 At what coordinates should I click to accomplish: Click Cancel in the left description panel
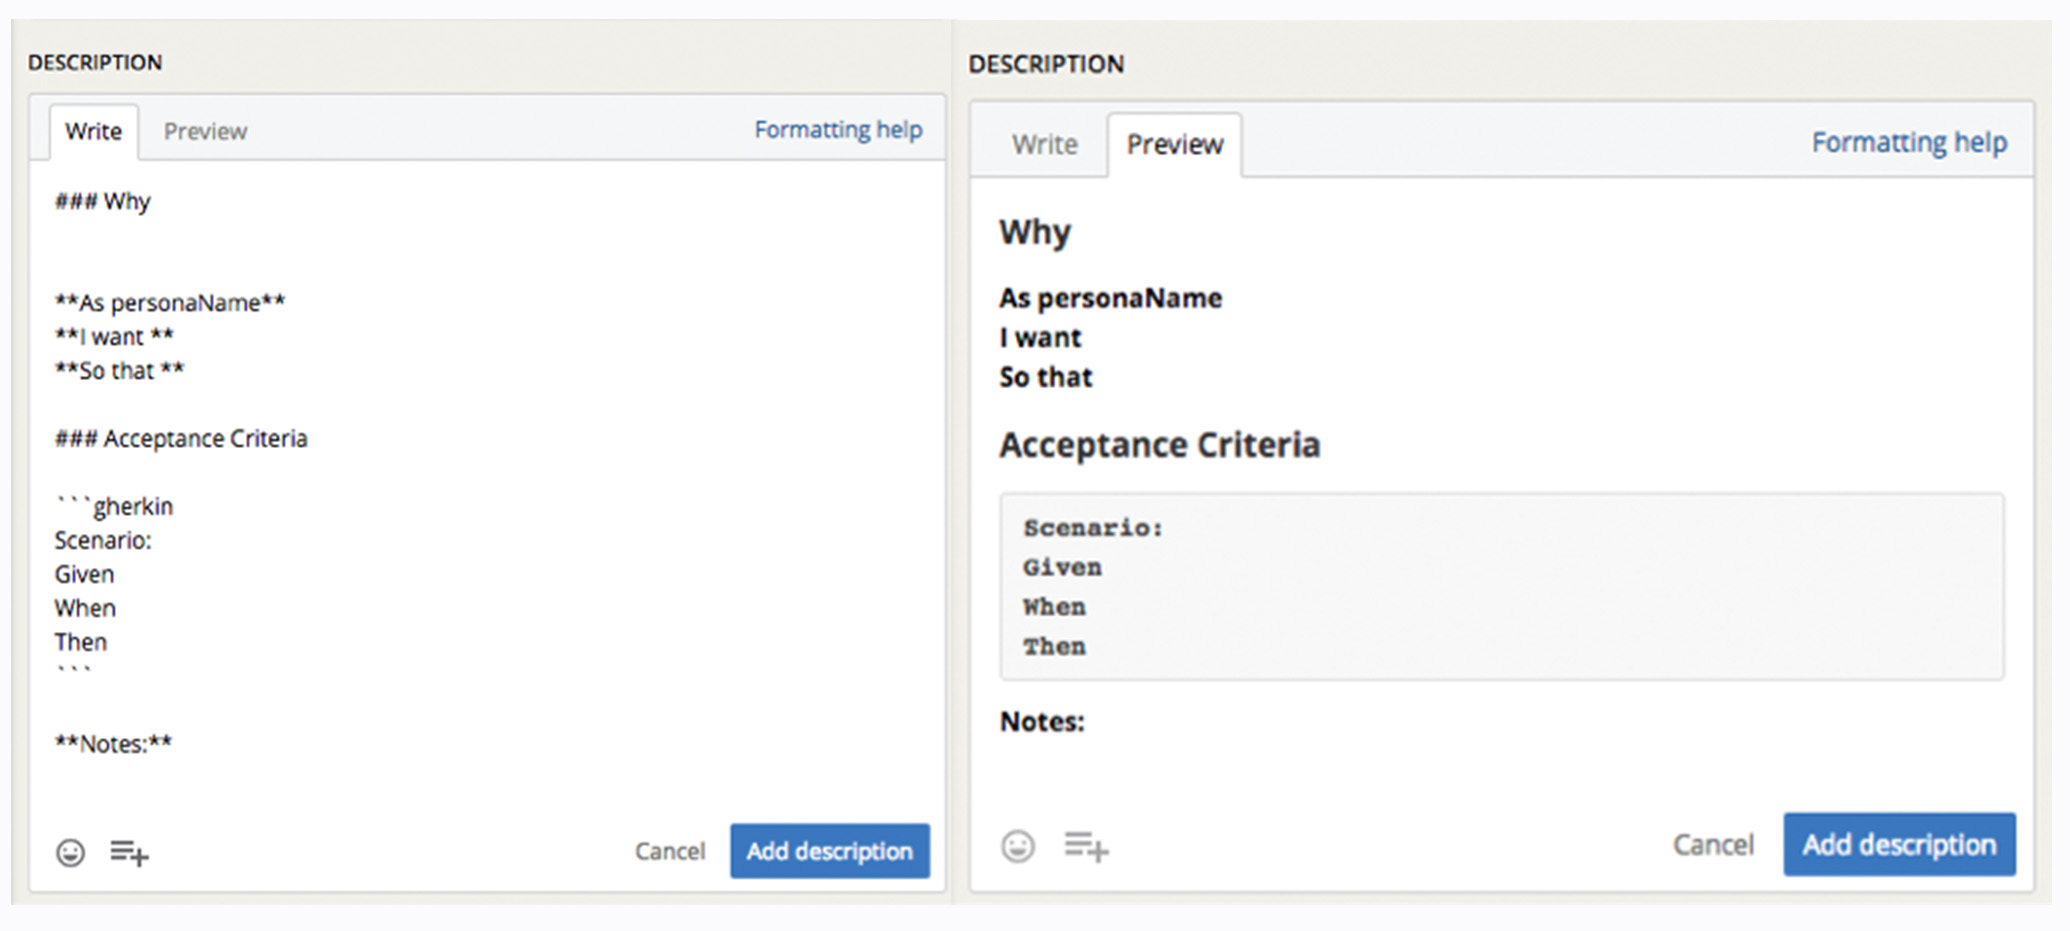tap(670, 851)
